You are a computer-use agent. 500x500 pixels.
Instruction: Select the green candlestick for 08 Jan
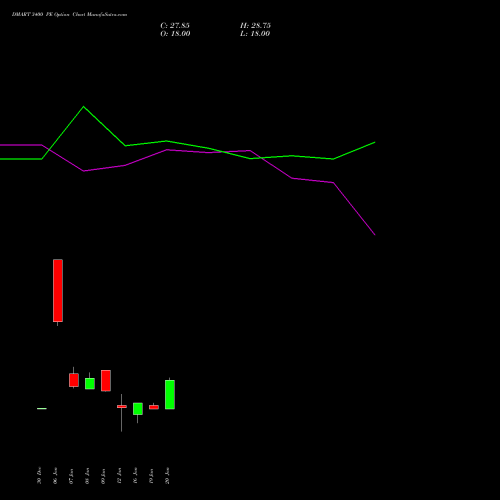90,383
